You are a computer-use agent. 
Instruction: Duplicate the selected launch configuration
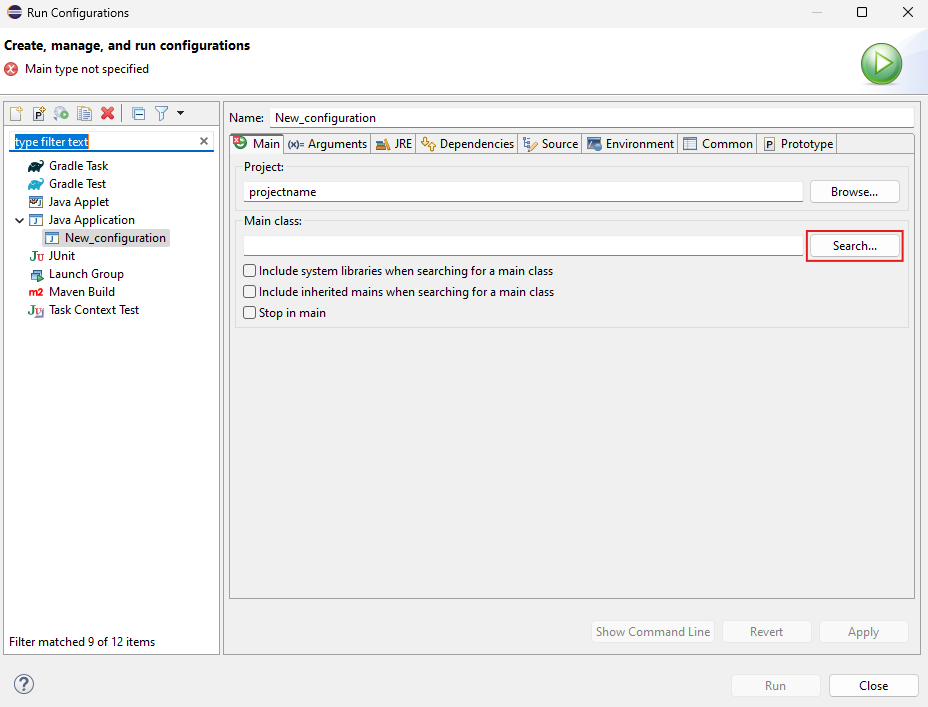click(x=85, y=114)
